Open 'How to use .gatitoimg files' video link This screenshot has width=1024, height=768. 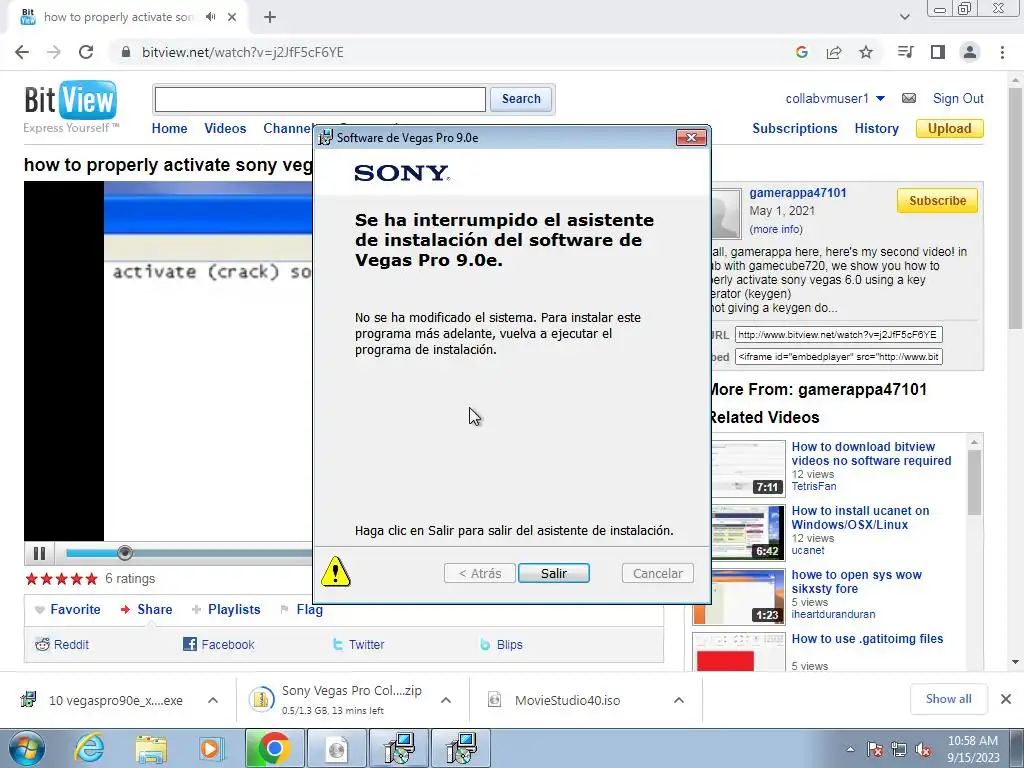tap(867, 639)
